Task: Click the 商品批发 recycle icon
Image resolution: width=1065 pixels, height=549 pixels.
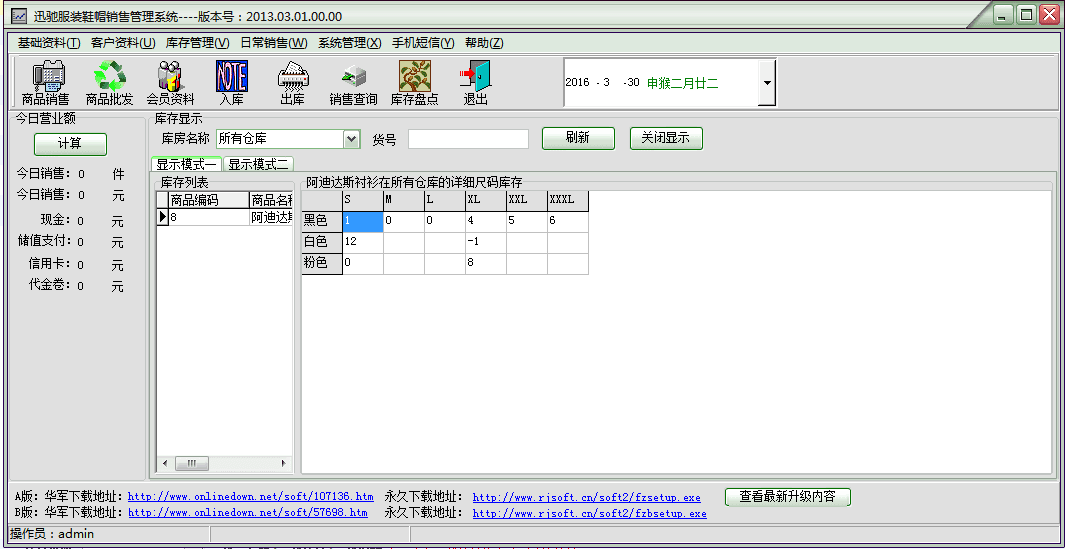Action: [x=109, y=82]
